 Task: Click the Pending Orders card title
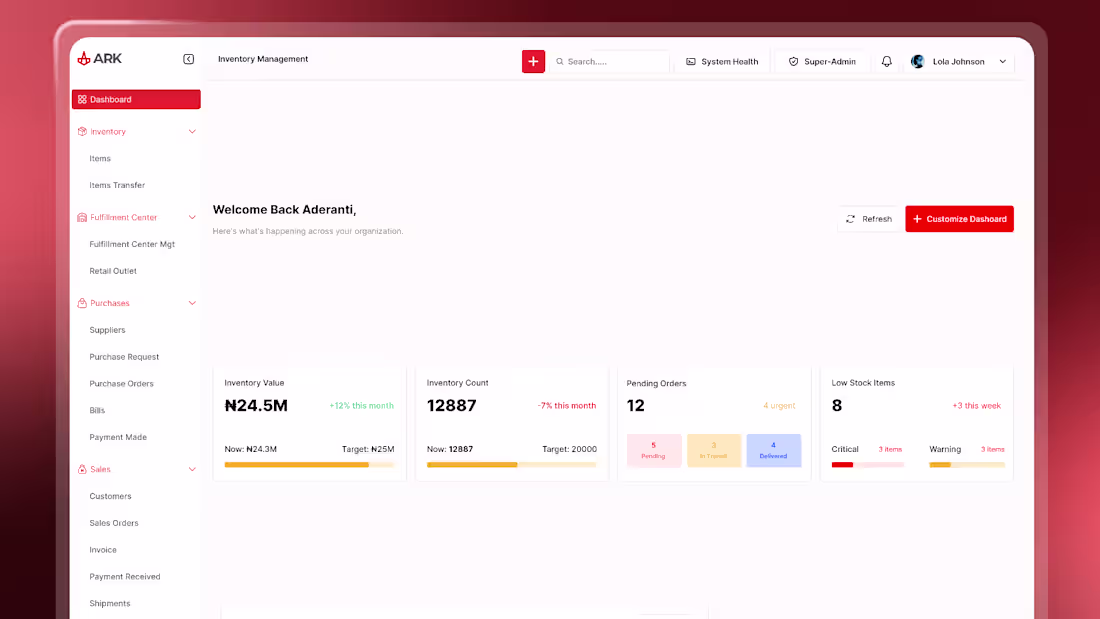coord(657,384)
